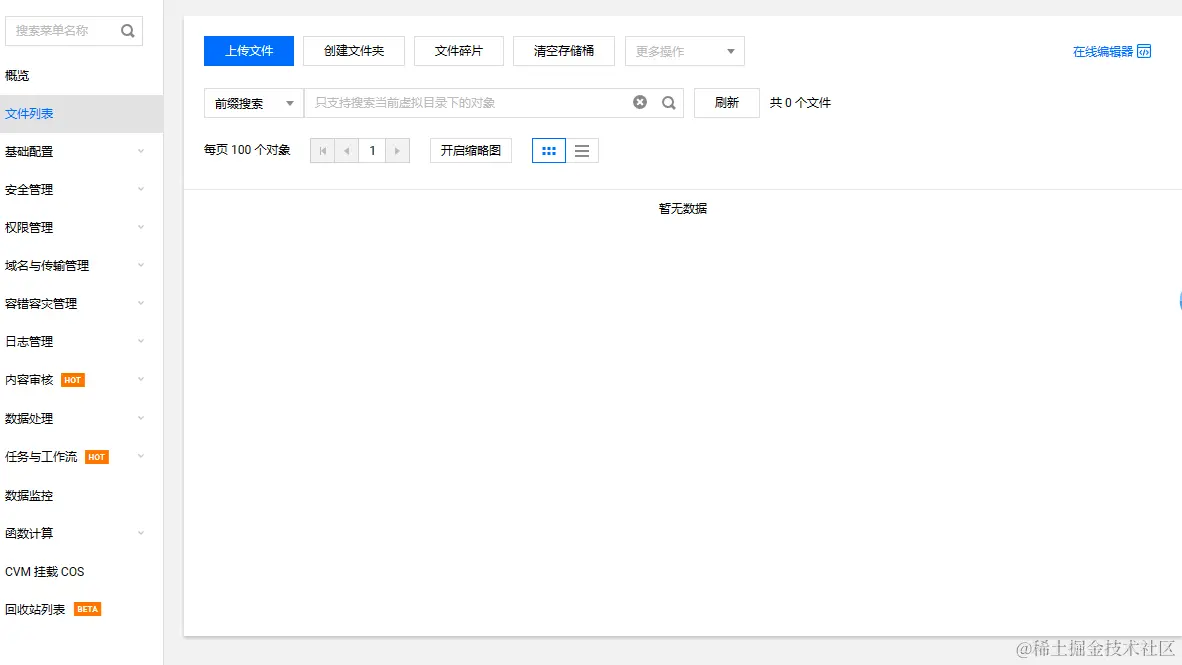
Task: Click the magnifier icon in the object search bar
Action: click(x=668, y=102)
